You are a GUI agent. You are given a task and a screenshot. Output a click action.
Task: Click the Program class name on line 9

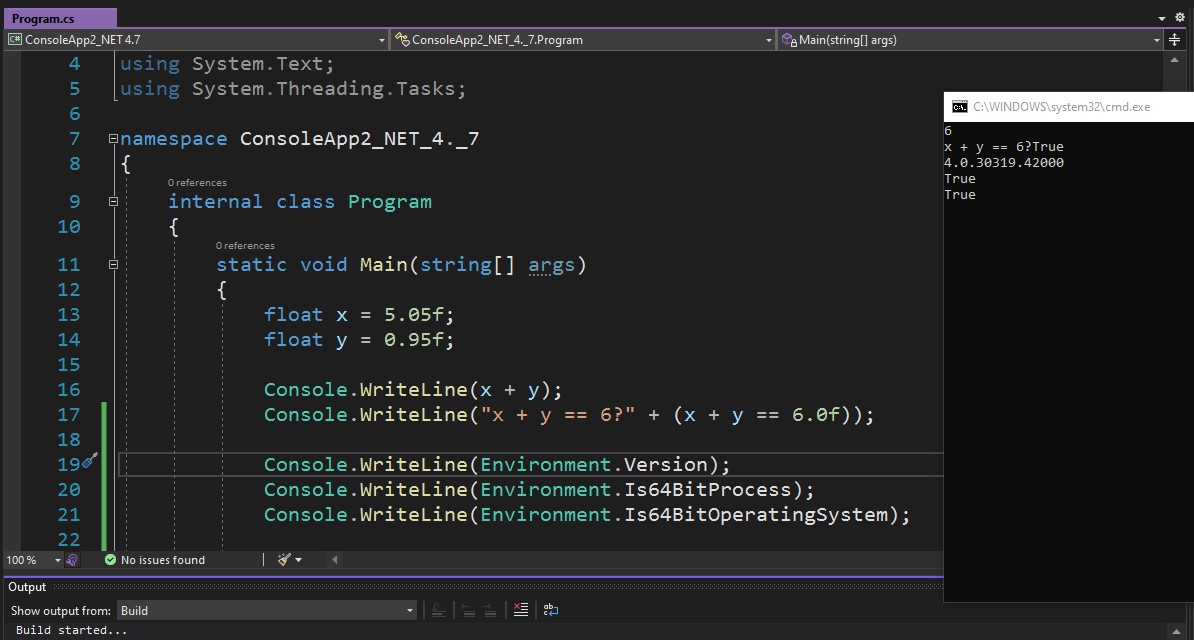(390, 202)
